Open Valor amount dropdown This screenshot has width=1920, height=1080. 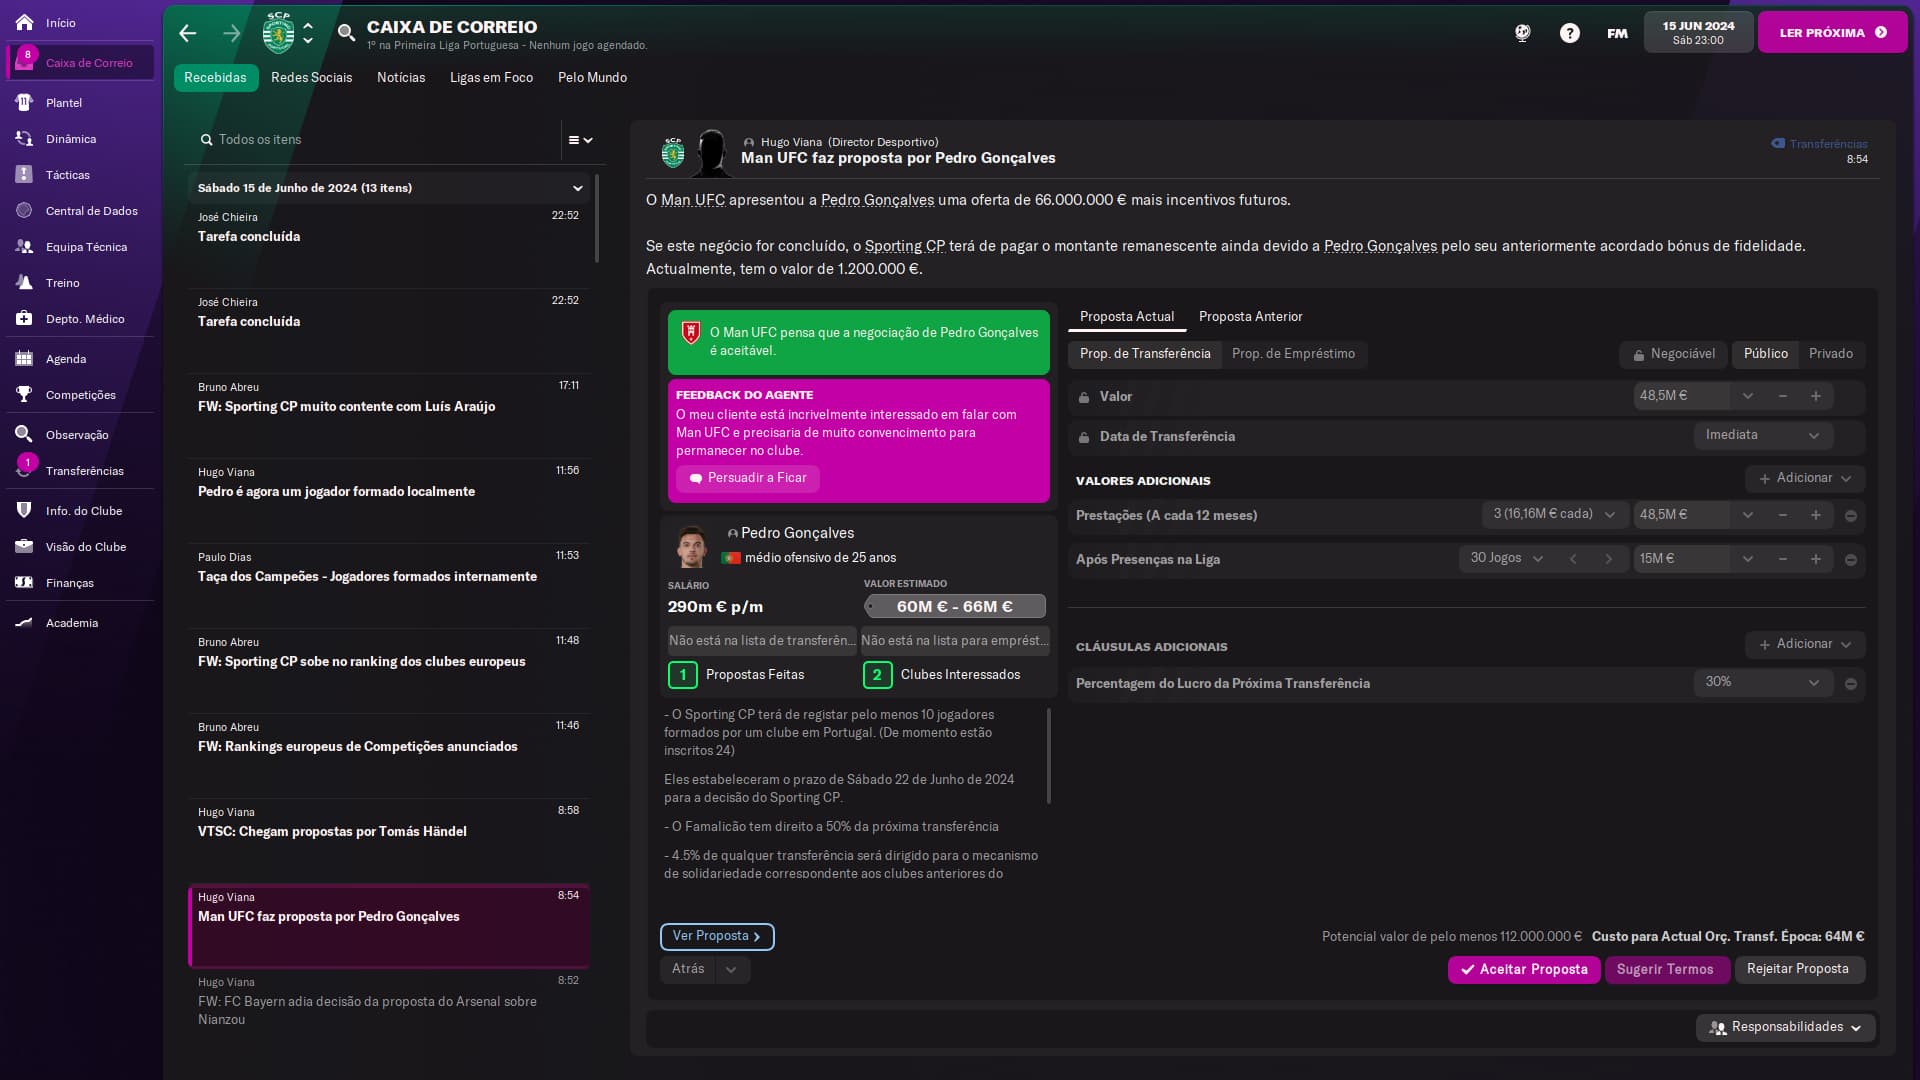click(1748, 396)
